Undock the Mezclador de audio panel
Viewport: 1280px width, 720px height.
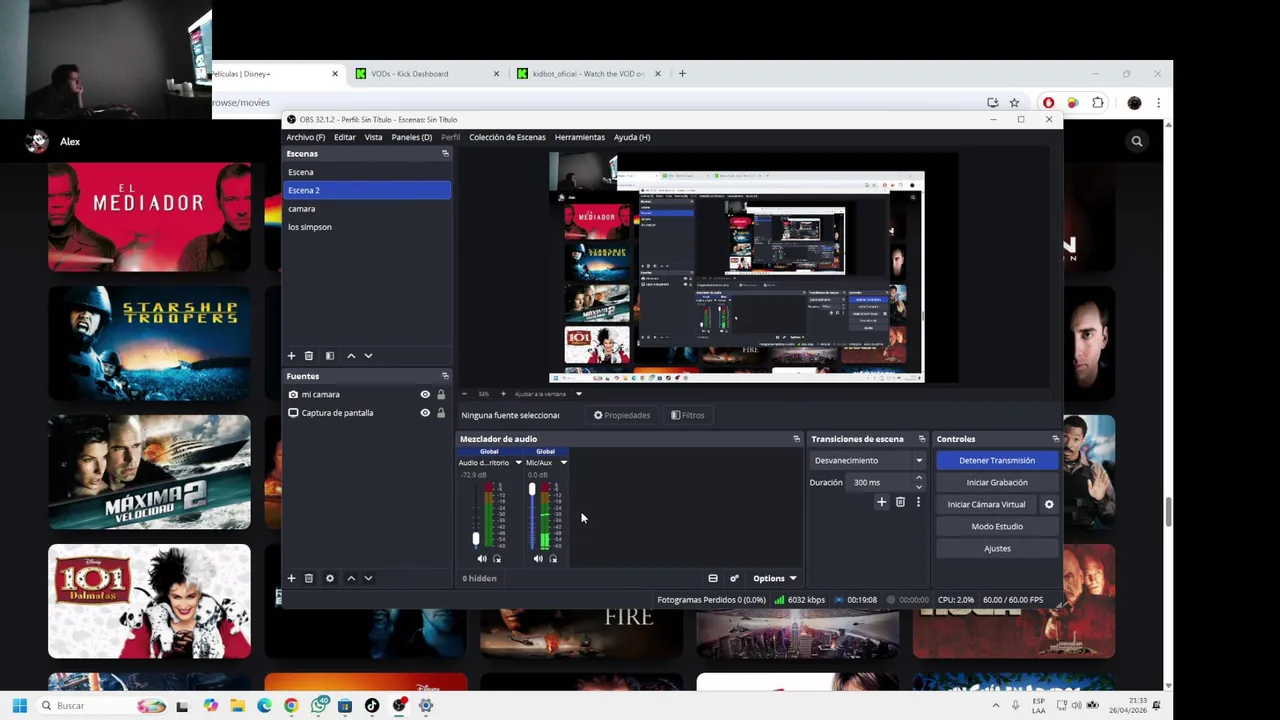click(x=797, y=439)
